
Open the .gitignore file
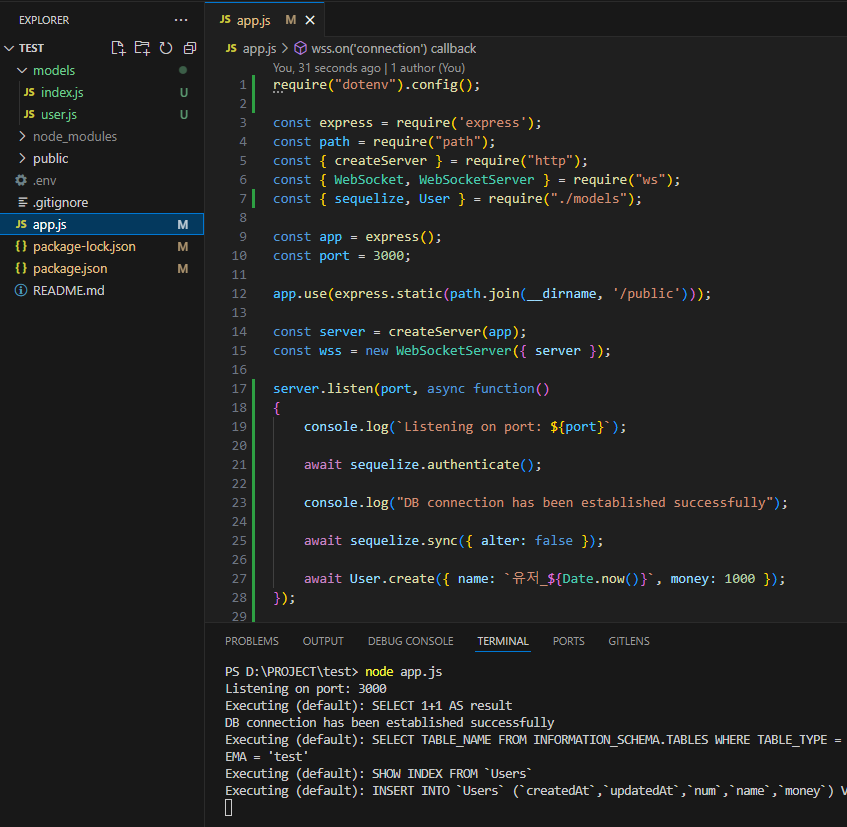pos(60,203)
